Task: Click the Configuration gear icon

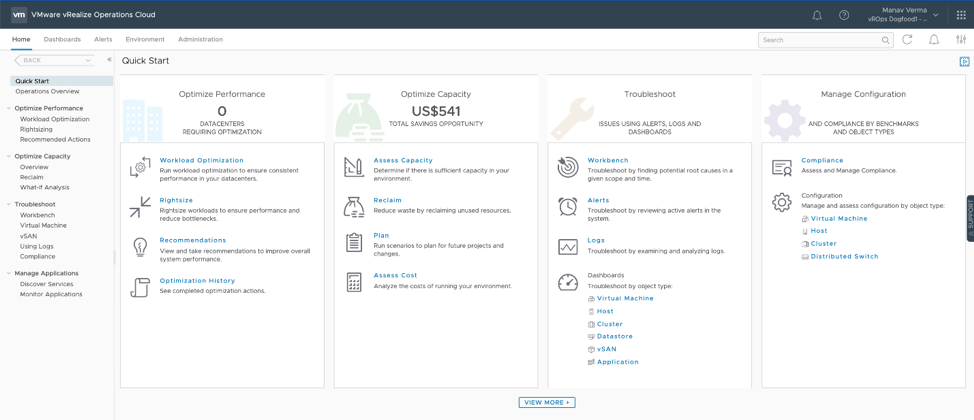Action: tap(781, 202)
